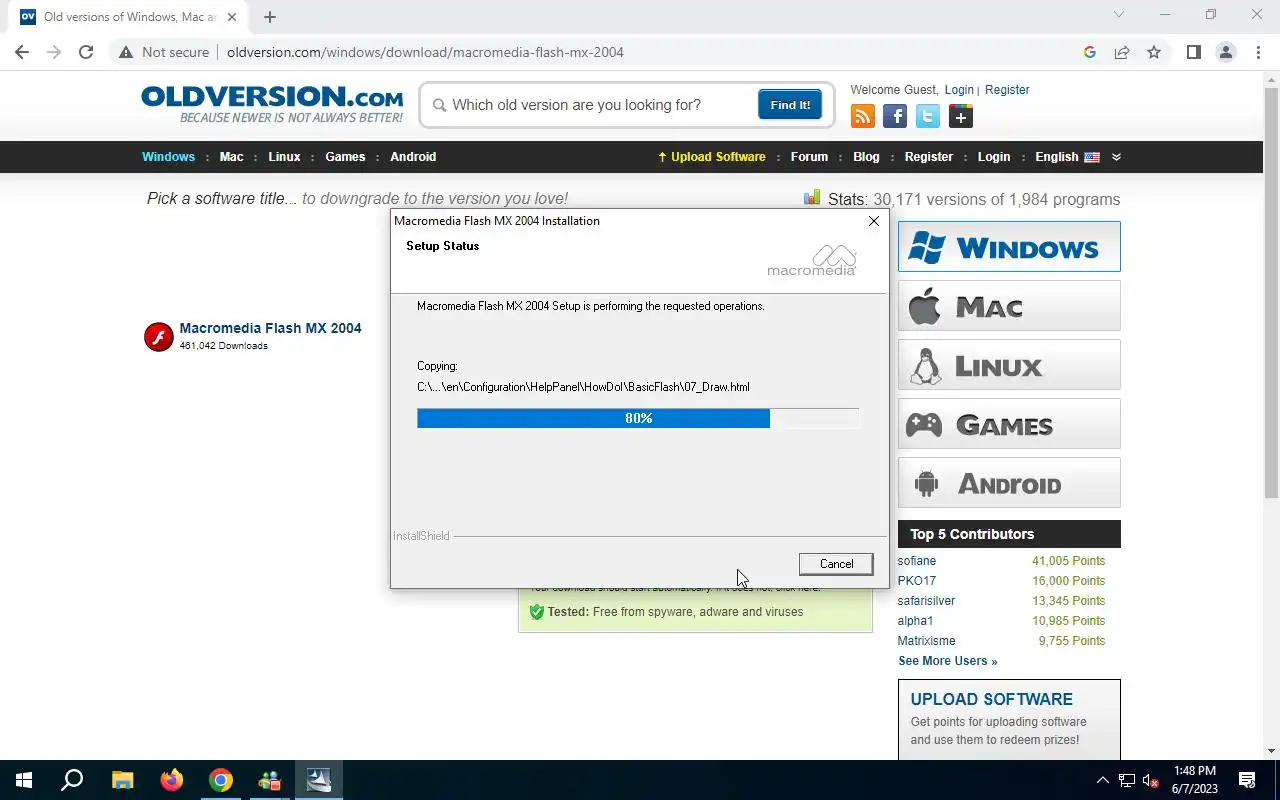Open Firefox from the taskbar
Image resolution: width=1280 pixels, height=800 pixels.
(x=172, y=780)
